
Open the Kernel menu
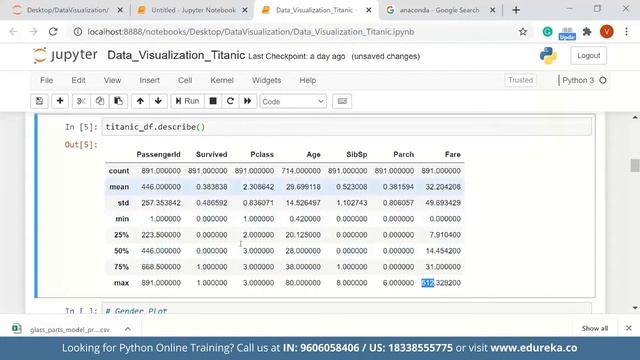point(222,80)
